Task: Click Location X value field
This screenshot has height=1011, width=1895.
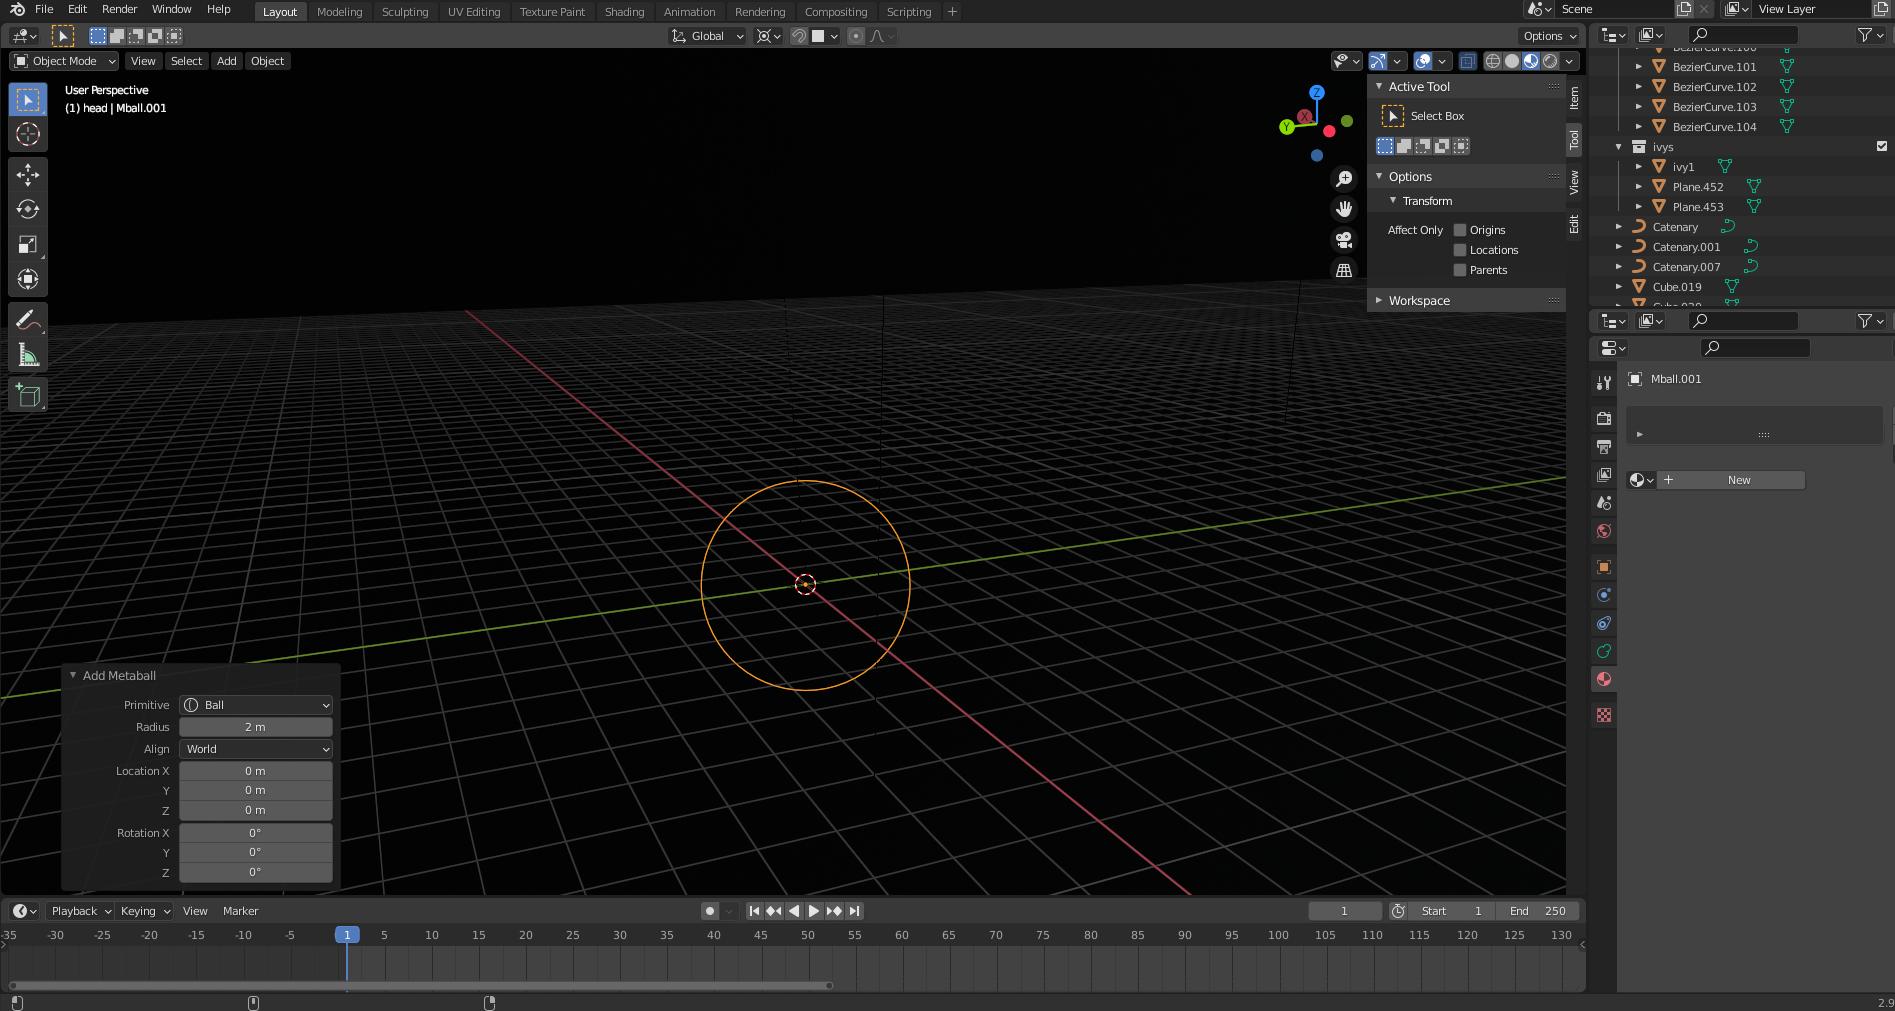Action: tap(256, 771)
